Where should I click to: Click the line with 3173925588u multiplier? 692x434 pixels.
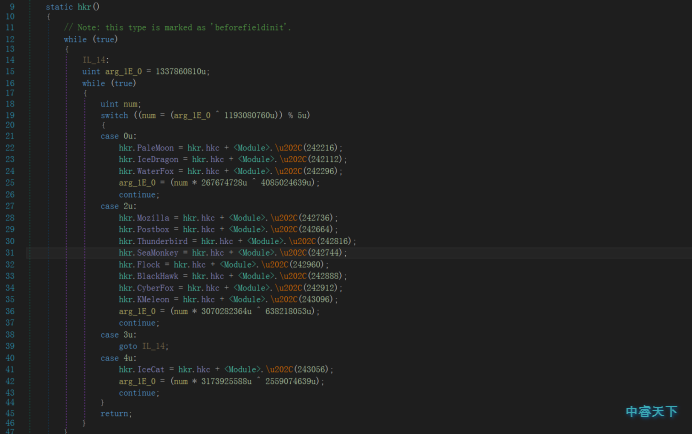[221, 381]
